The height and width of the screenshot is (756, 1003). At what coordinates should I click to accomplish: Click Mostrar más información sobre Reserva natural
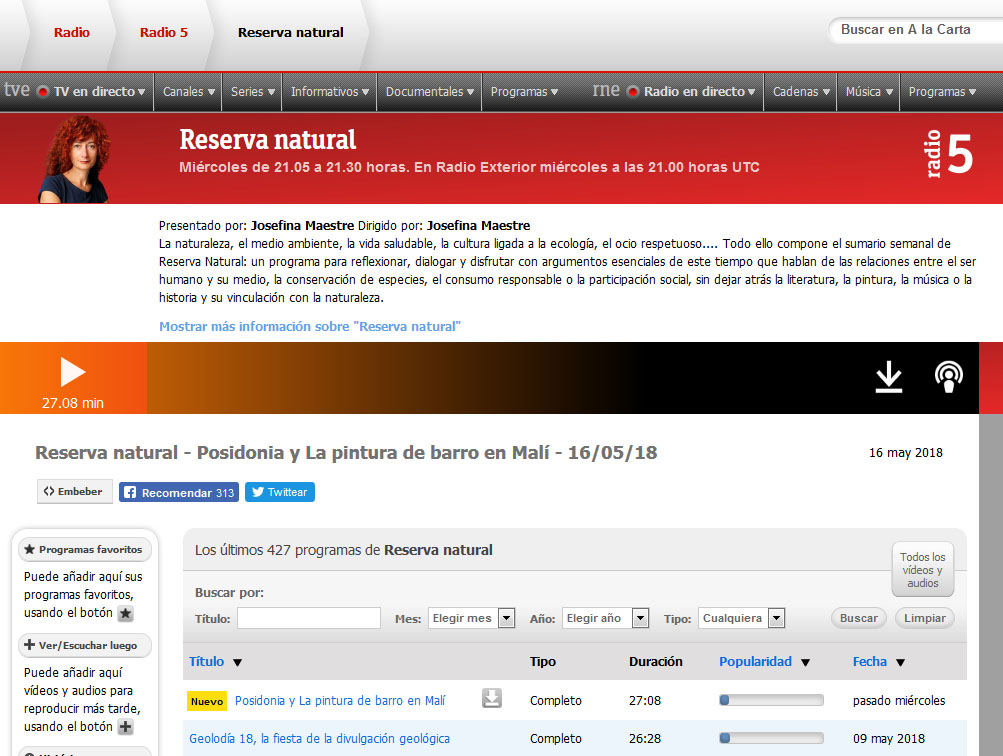310,326
